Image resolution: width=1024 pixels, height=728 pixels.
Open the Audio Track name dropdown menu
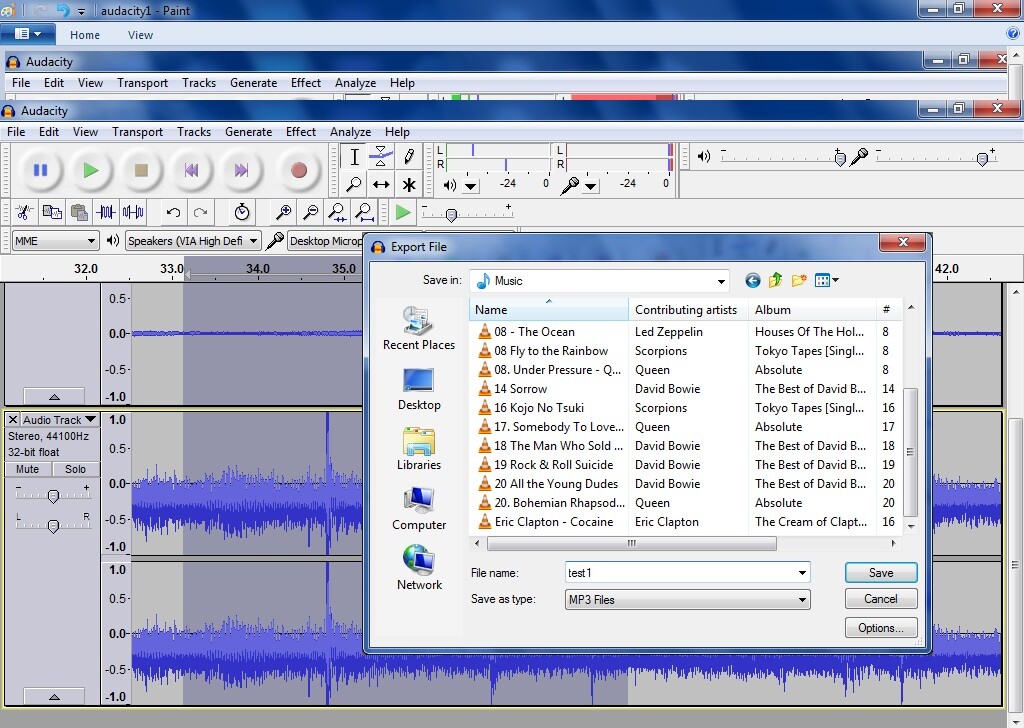(59, 419)
